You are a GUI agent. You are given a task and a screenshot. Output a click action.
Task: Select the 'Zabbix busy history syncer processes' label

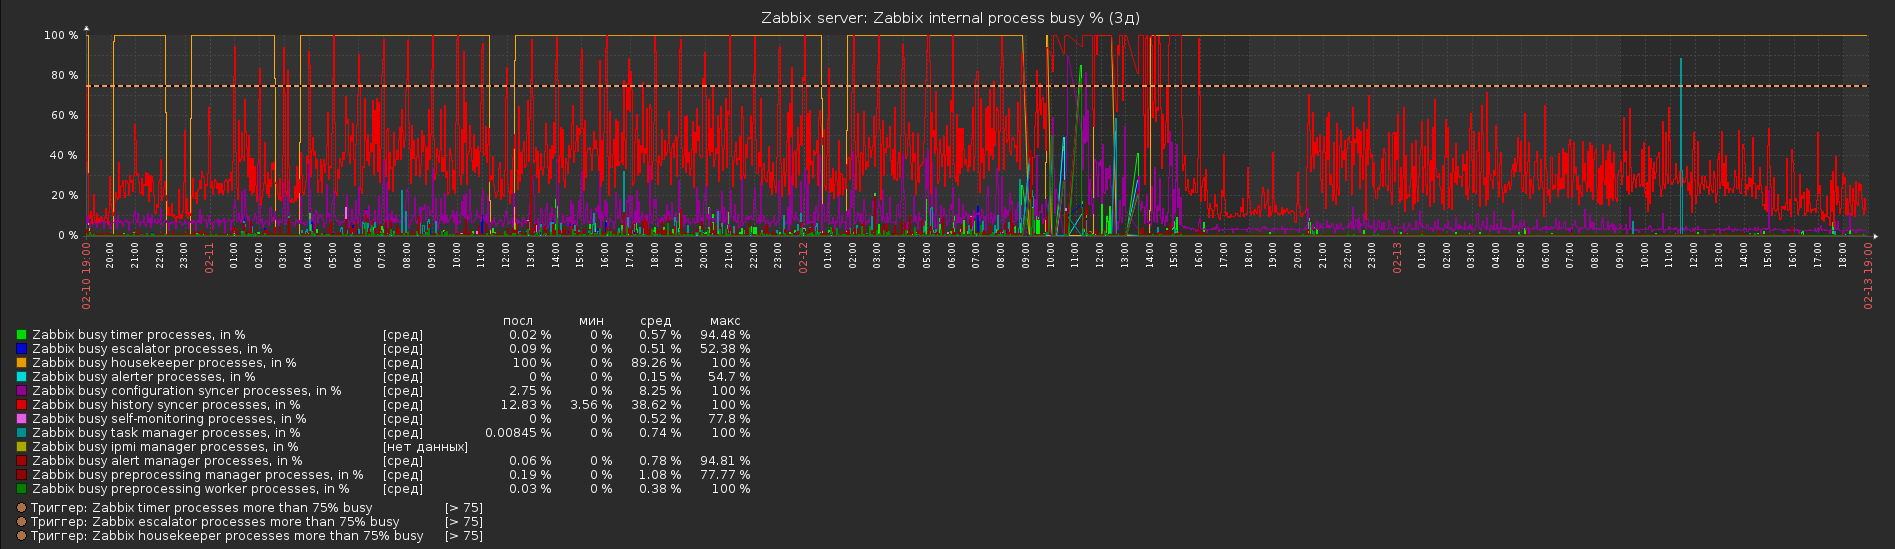tap(166, 405)
